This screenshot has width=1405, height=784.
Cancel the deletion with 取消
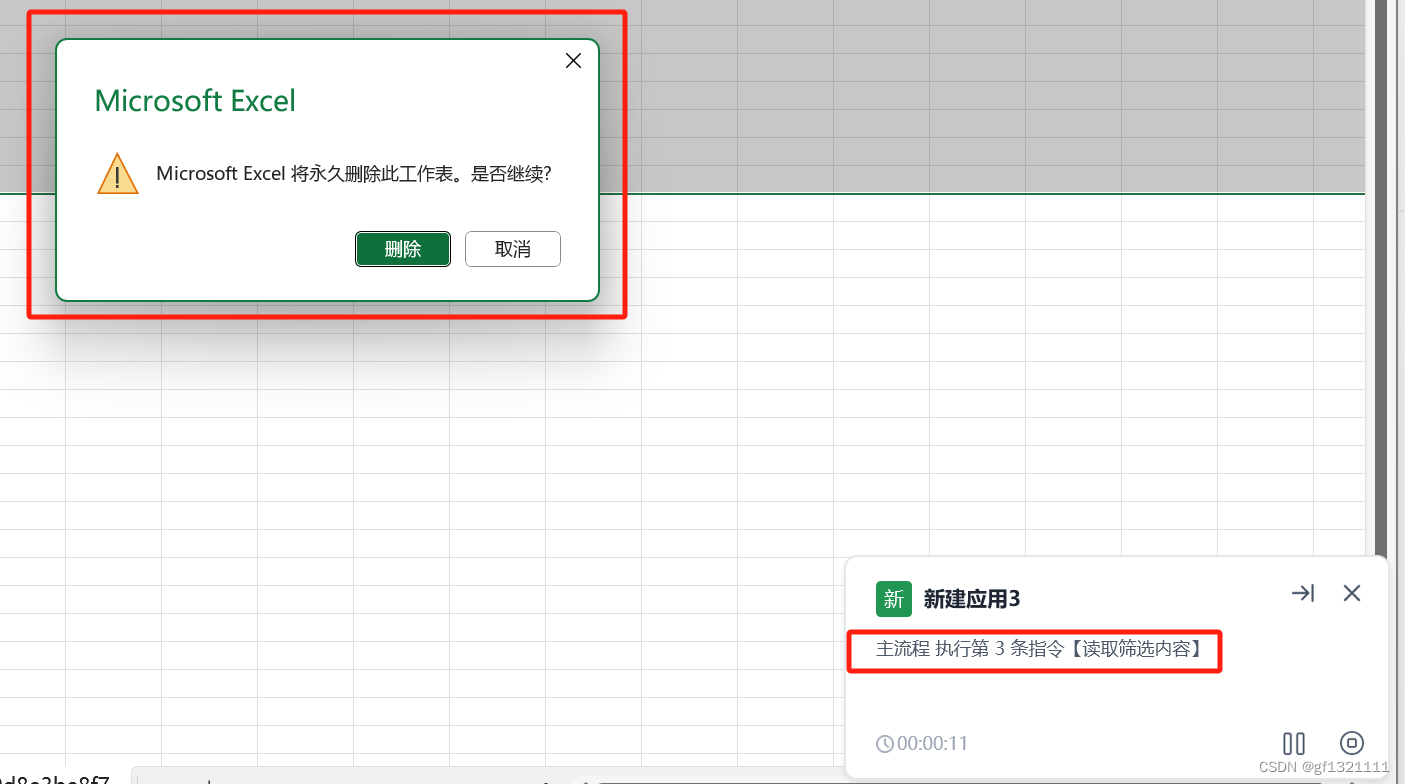pyautogui.click(x=513, y=249)
